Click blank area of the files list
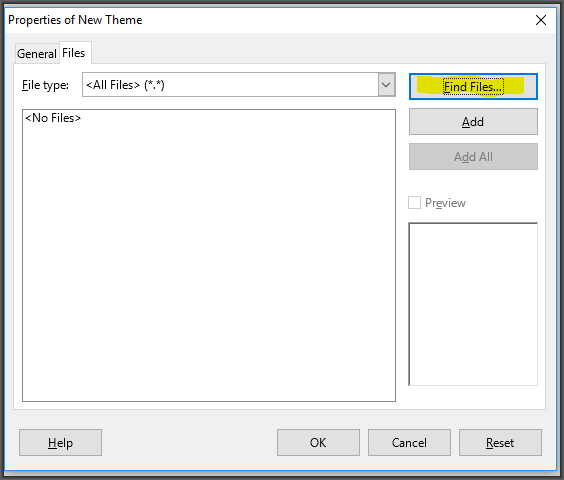 (209, 263)
